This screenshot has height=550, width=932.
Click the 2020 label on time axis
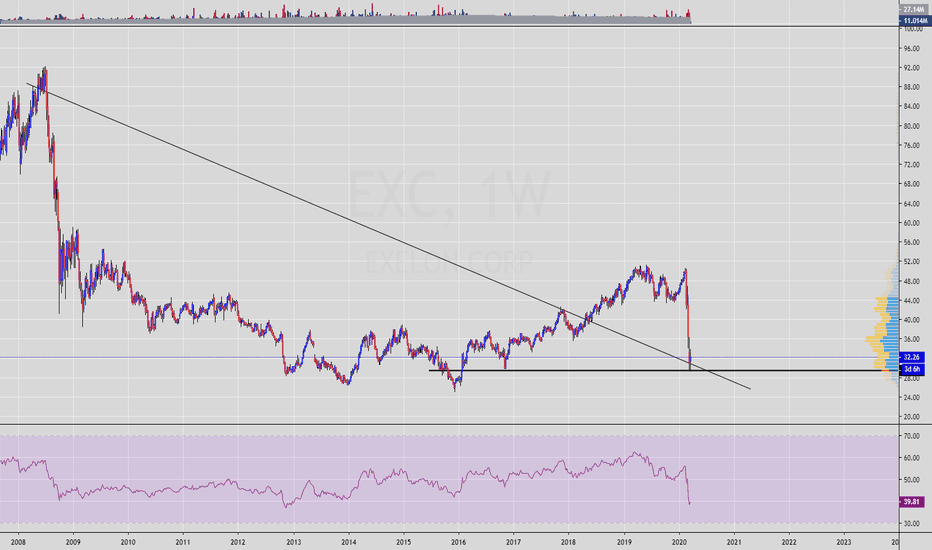(679, 542)
